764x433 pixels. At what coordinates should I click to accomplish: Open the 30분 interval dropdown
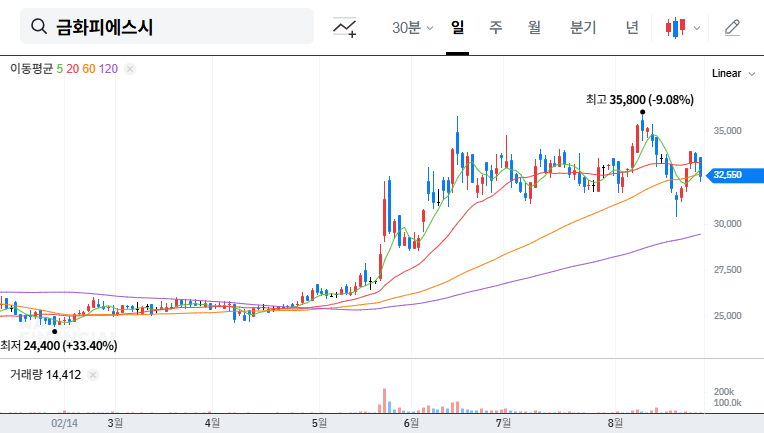coord(412,28)
